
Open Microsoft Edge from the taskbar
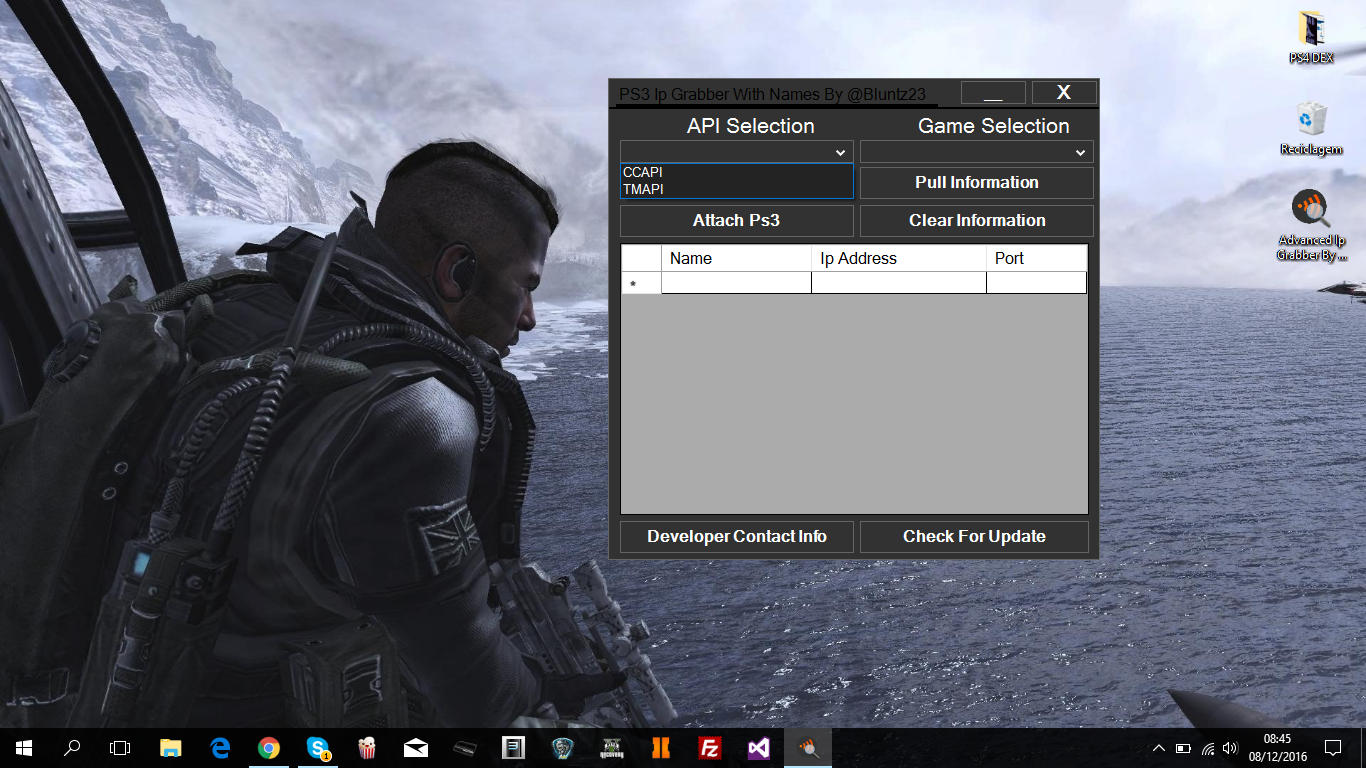click(x=220, y=748)
